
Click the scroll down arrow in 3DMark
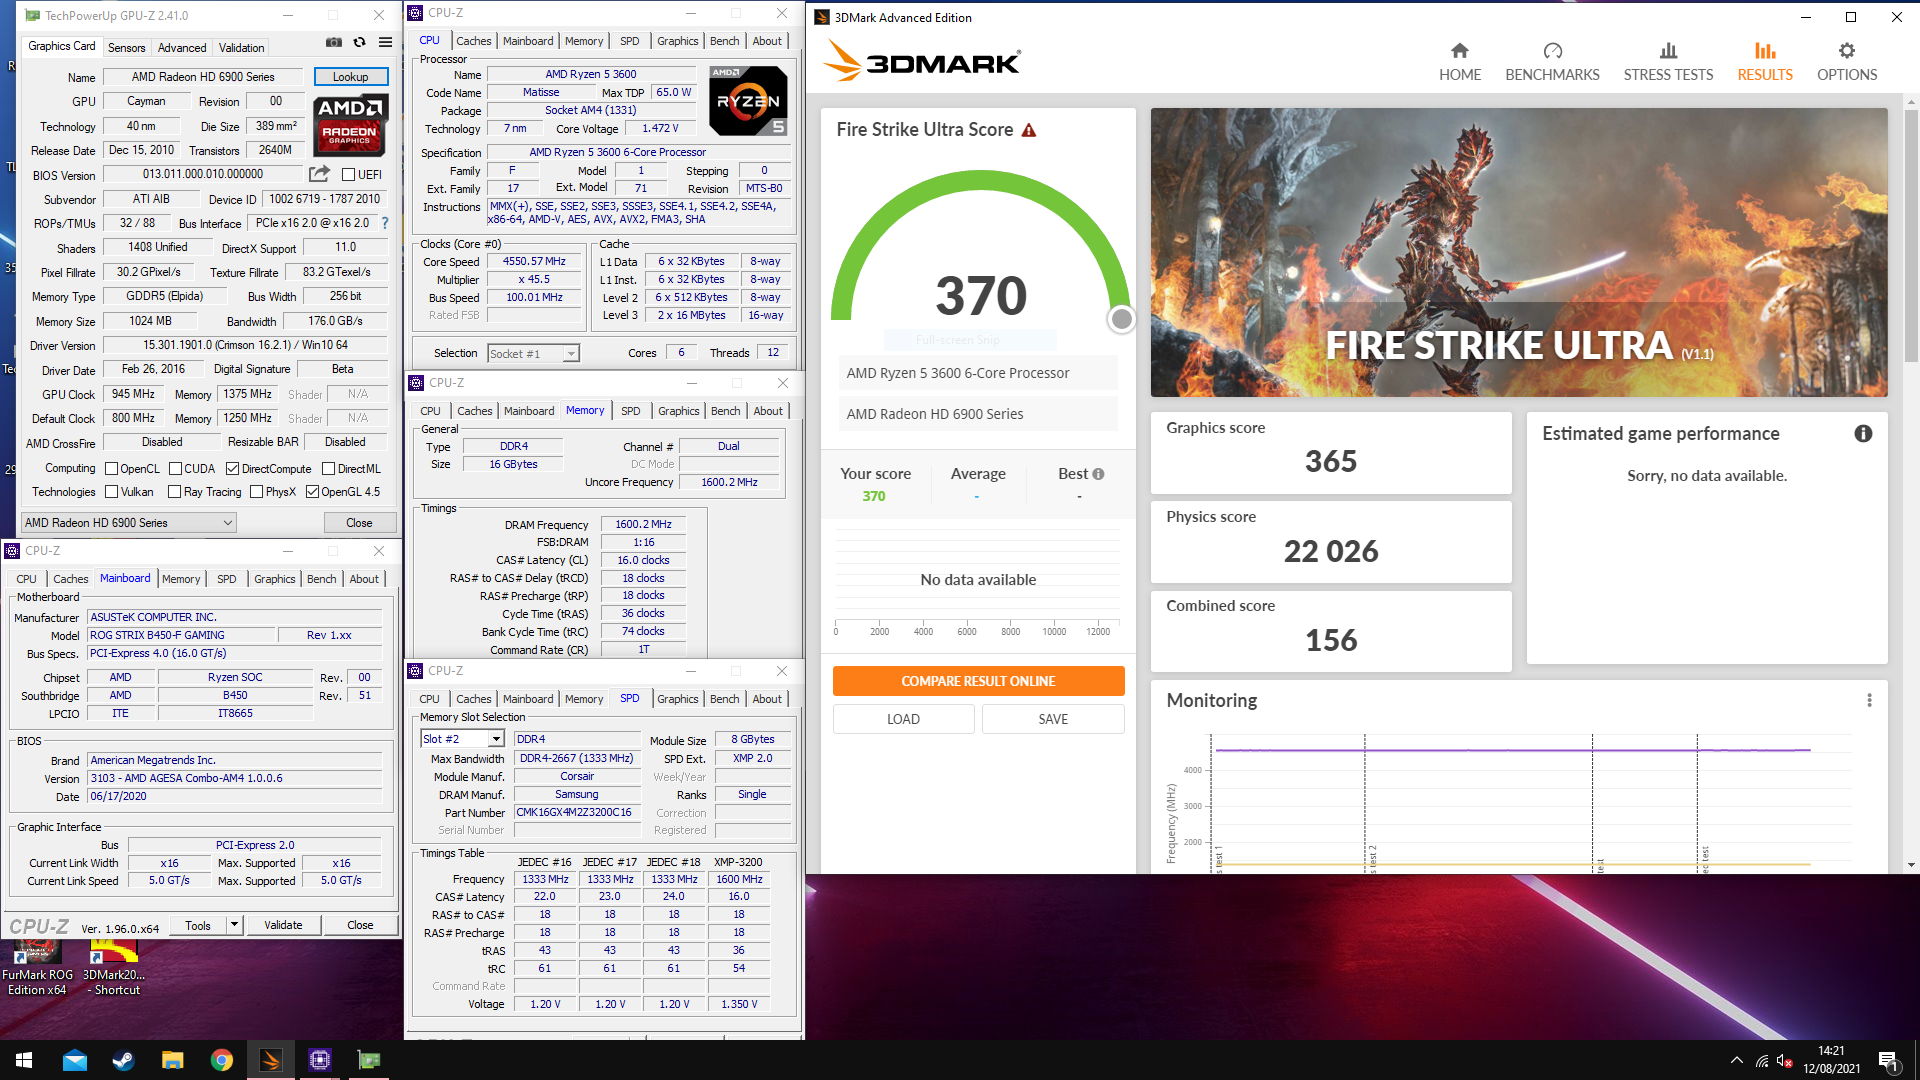tap(1911, 865)
